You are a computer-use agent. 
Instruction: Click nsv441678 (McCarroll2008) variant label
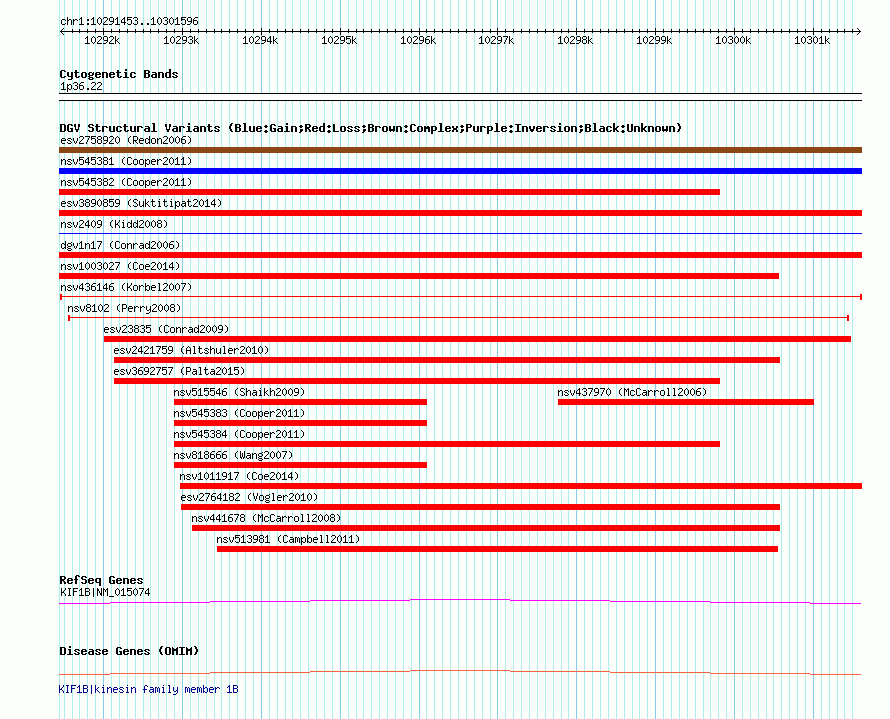[x=266, y=518]
